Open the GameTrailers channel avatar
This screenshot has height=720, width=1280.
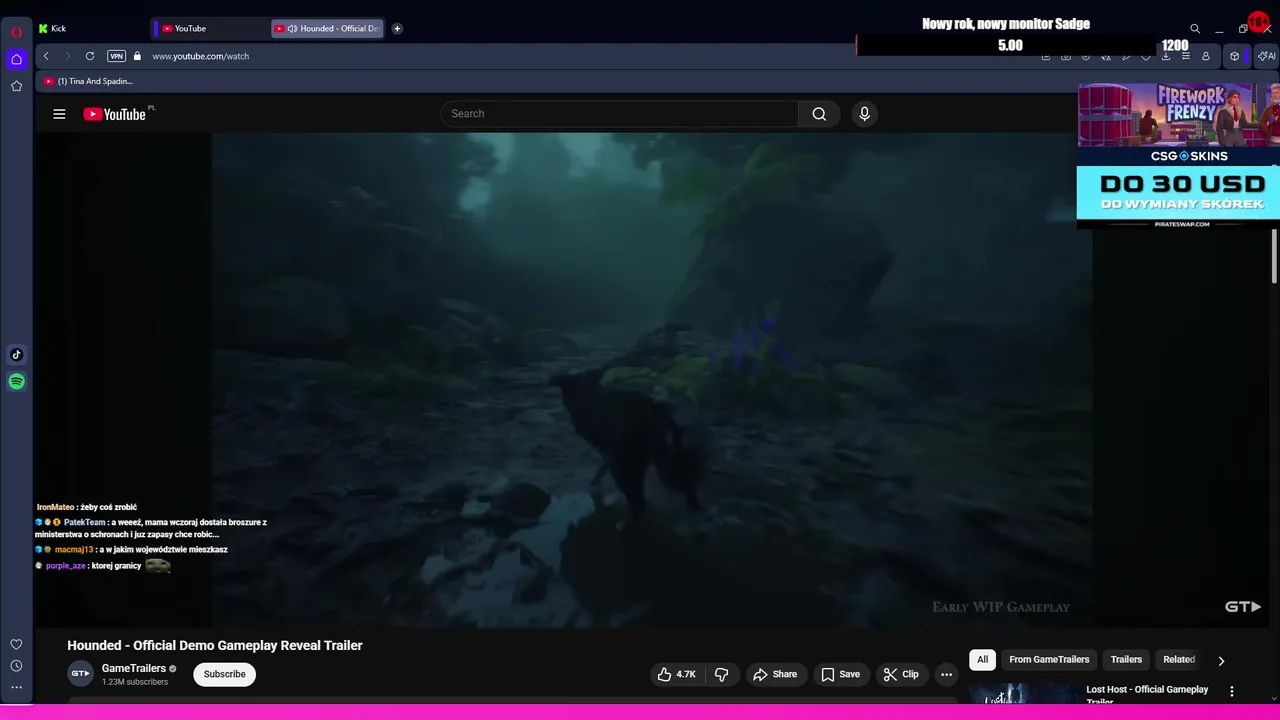coord(80,674)
